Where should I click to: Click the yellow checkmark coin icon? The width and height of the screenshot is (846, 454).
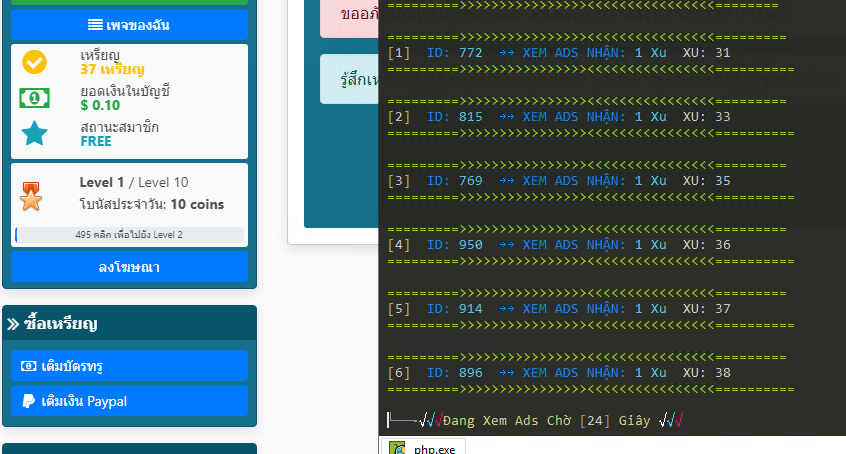coord(35,62)
